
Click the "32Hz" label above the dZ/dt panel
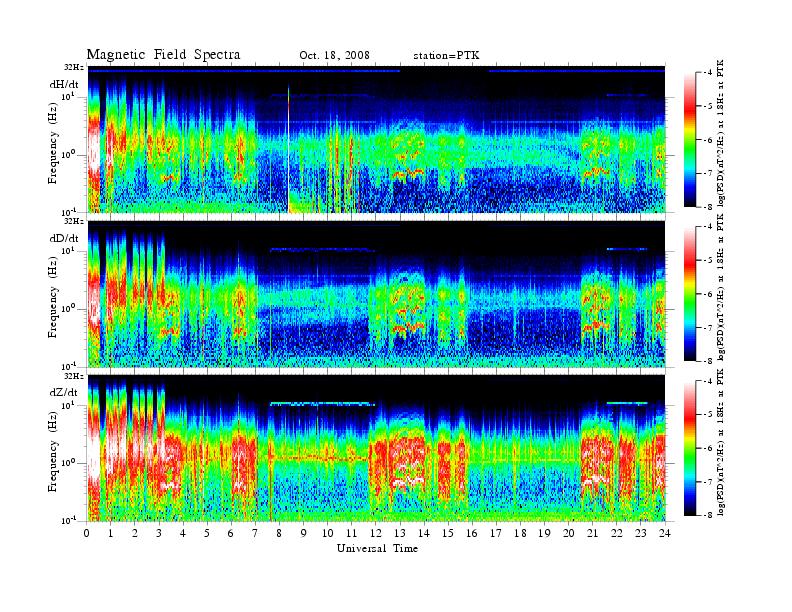(74, 376)
